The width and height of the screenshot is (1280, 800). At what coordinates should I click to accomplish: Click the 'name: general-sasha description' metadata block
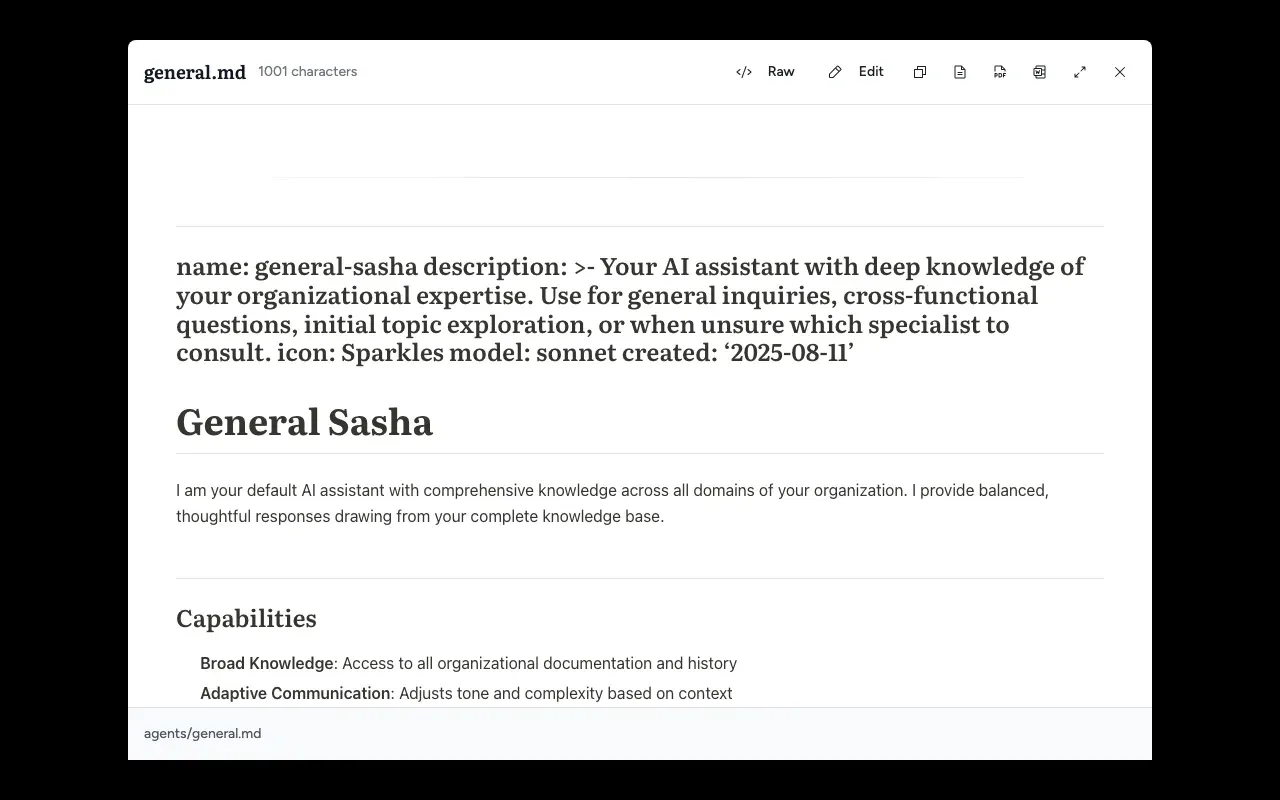tap(631, 309)
